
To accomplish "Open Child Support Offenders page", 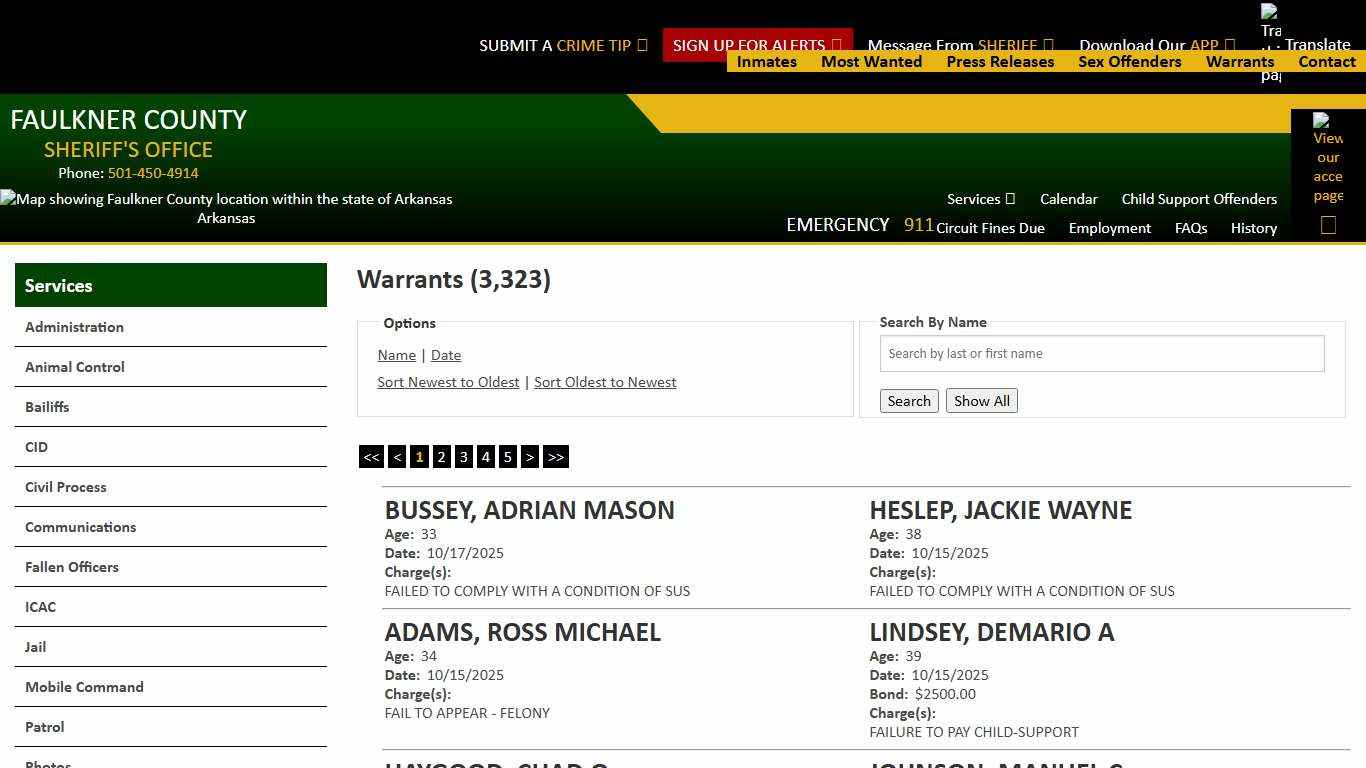I will (1199, 199).
